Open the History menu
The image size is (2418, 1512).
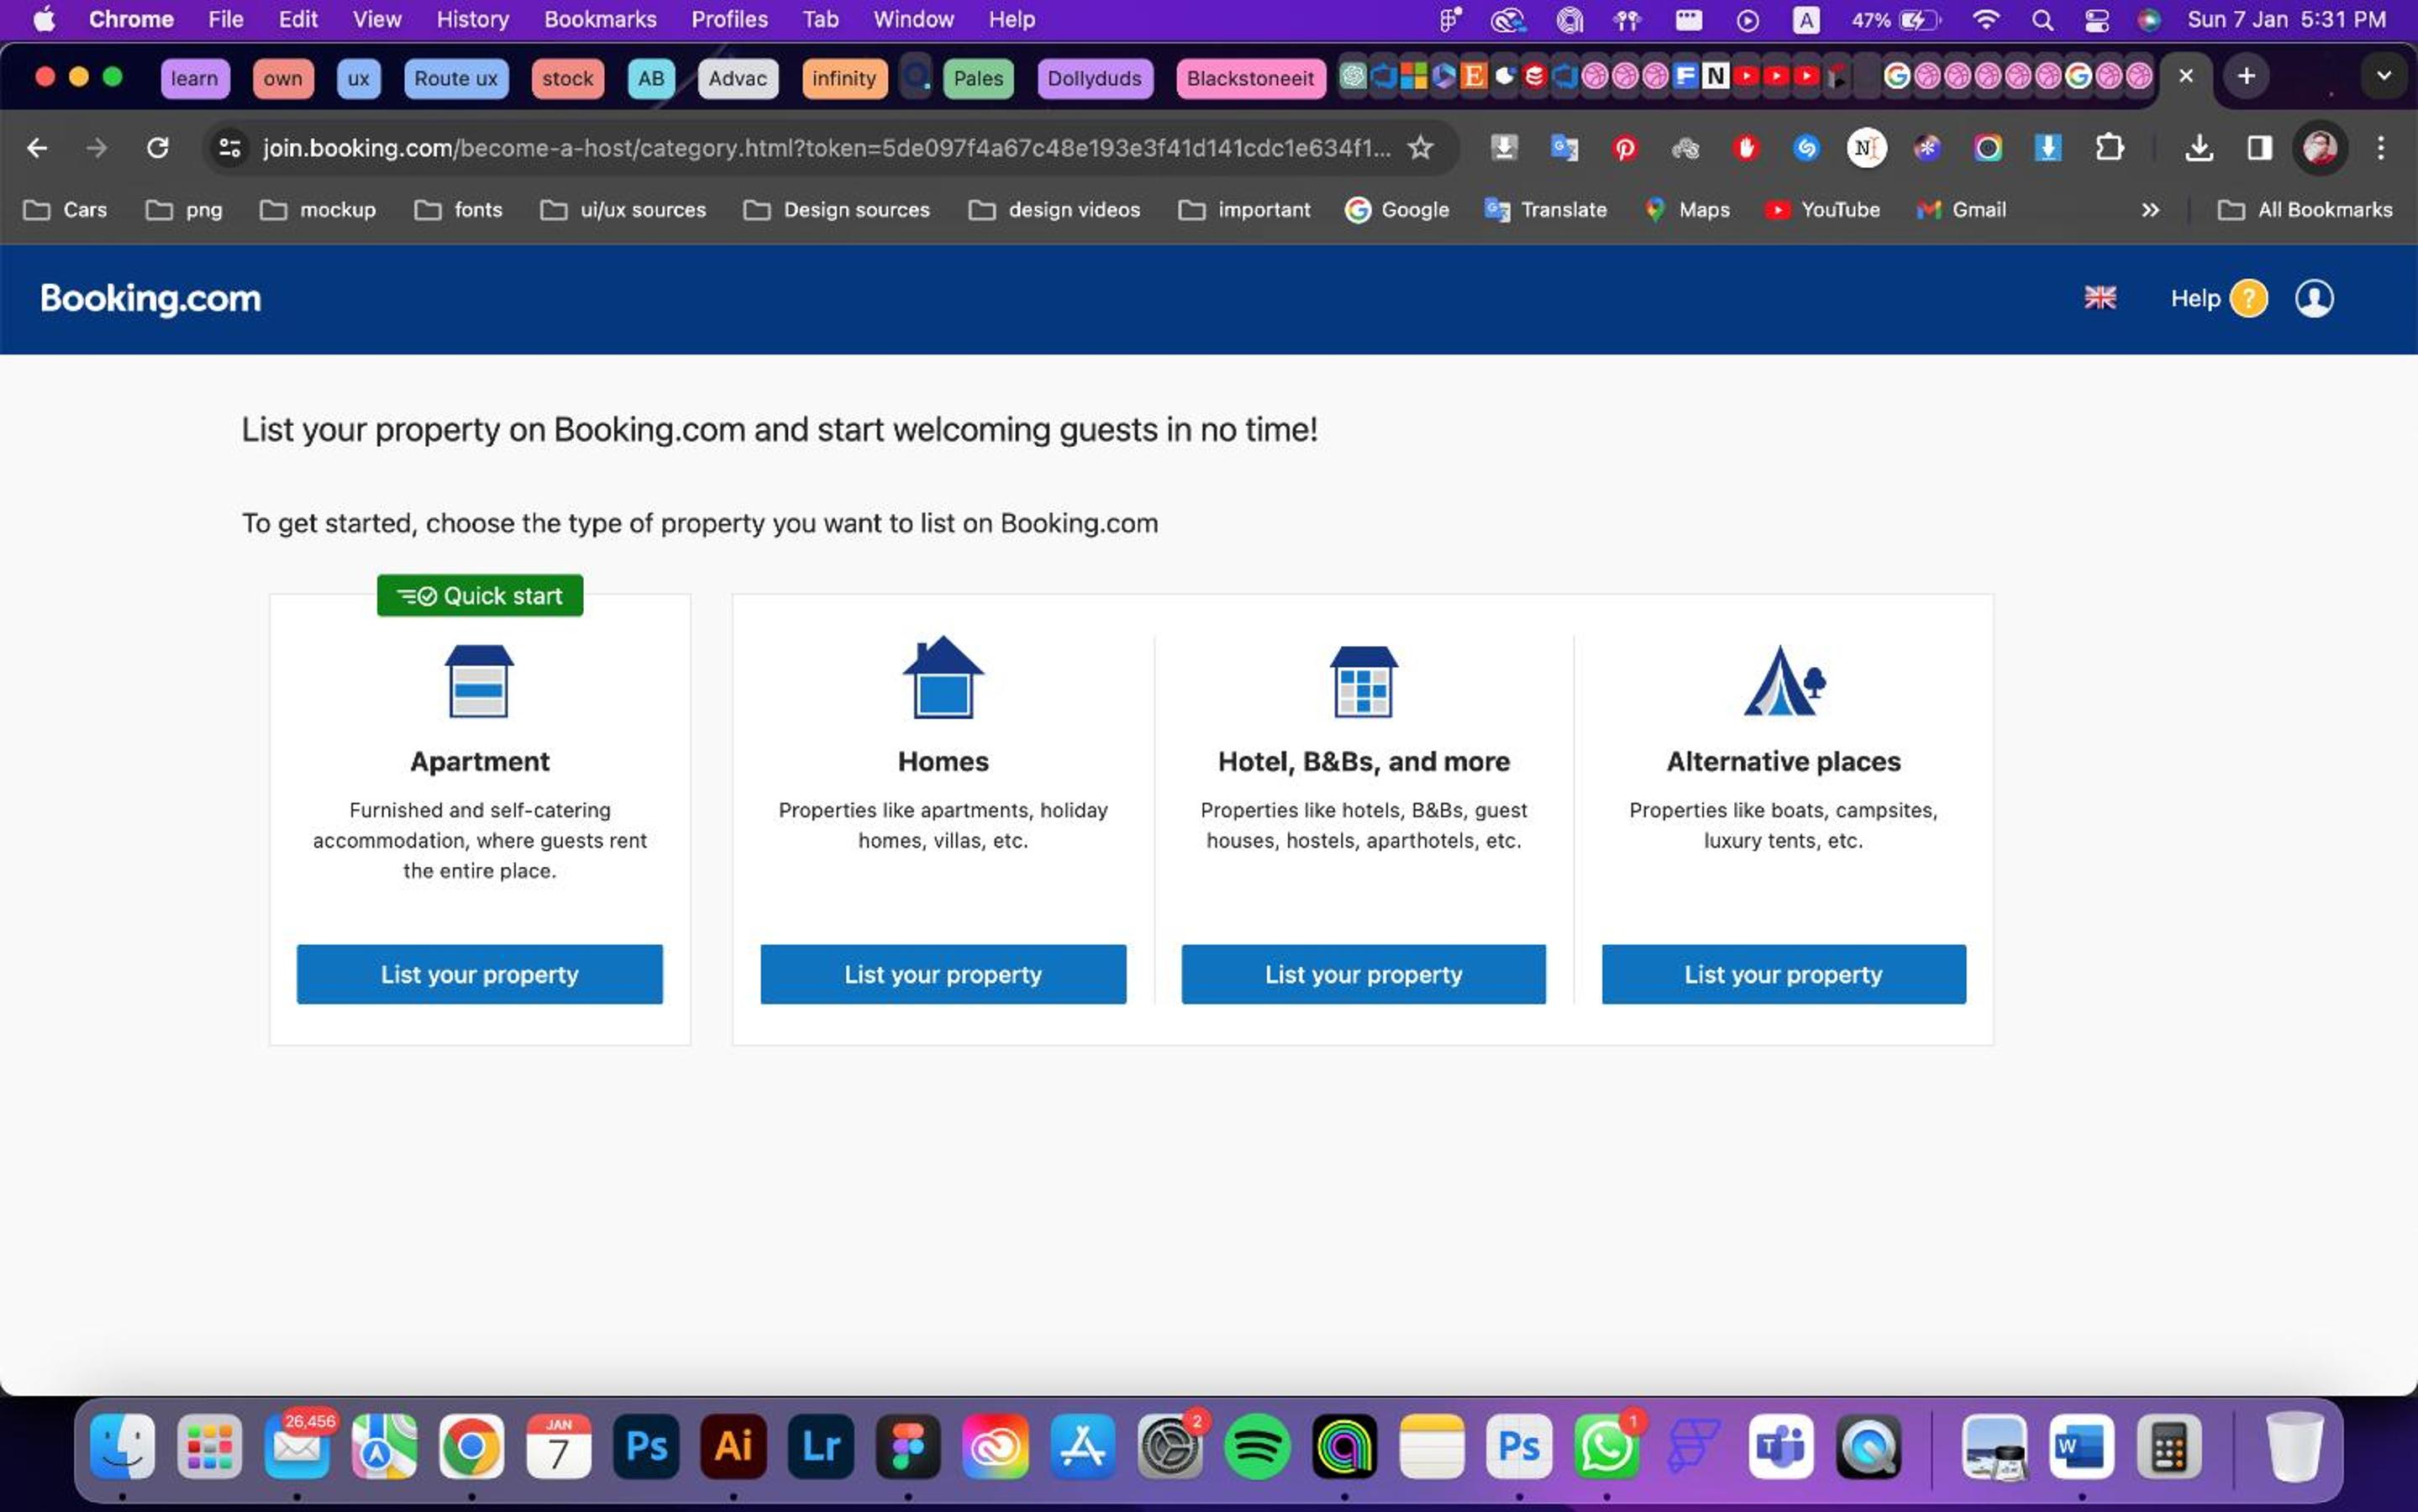coord(472,20)
